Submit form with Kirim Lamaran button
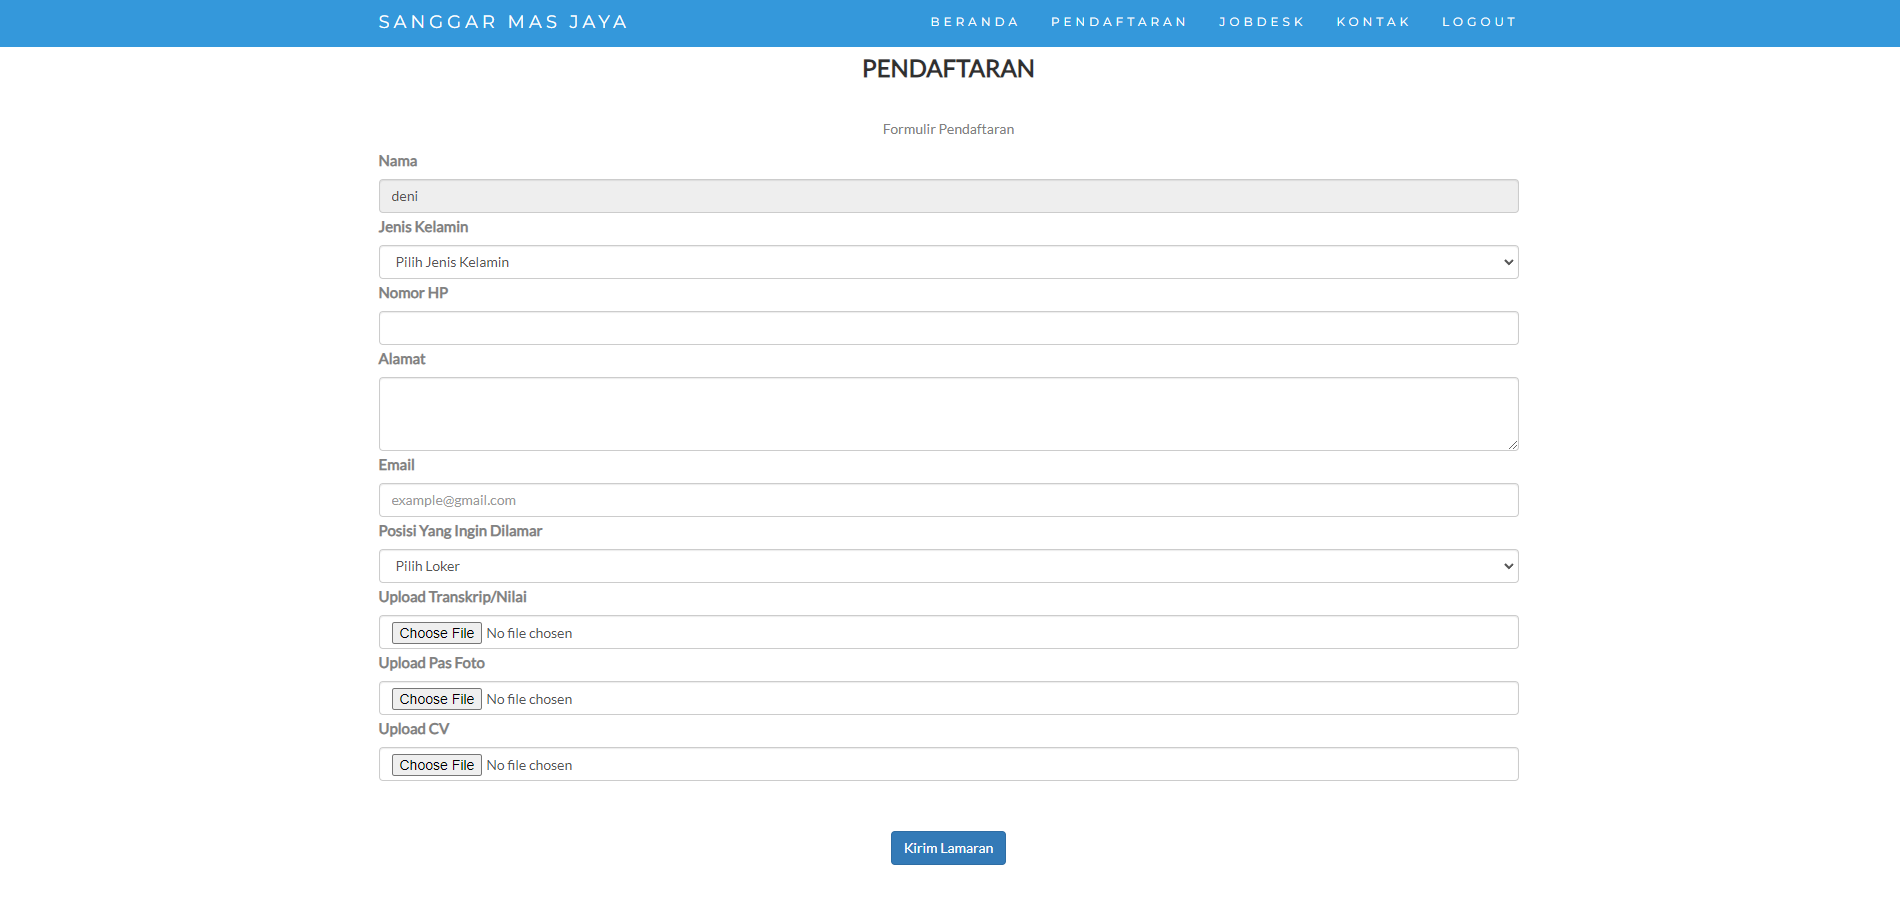Screen dimensions: 1900x903 point(948,848)
